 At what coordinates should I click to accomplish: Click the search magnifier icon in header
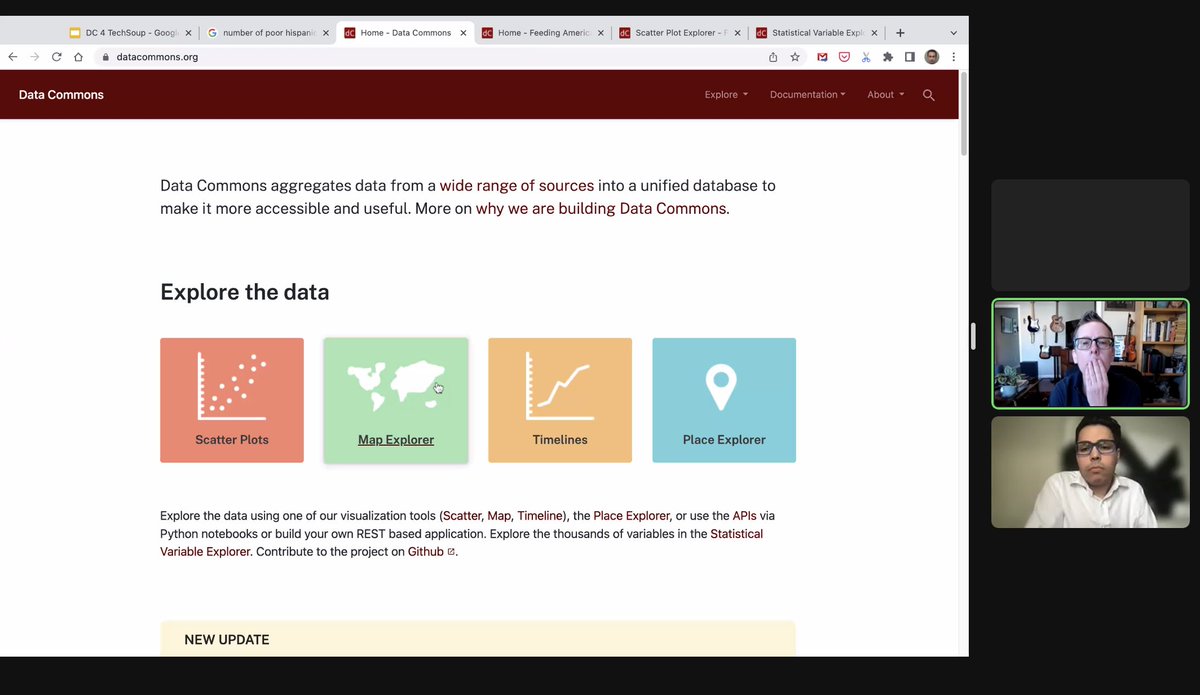[x=929, y=95]
